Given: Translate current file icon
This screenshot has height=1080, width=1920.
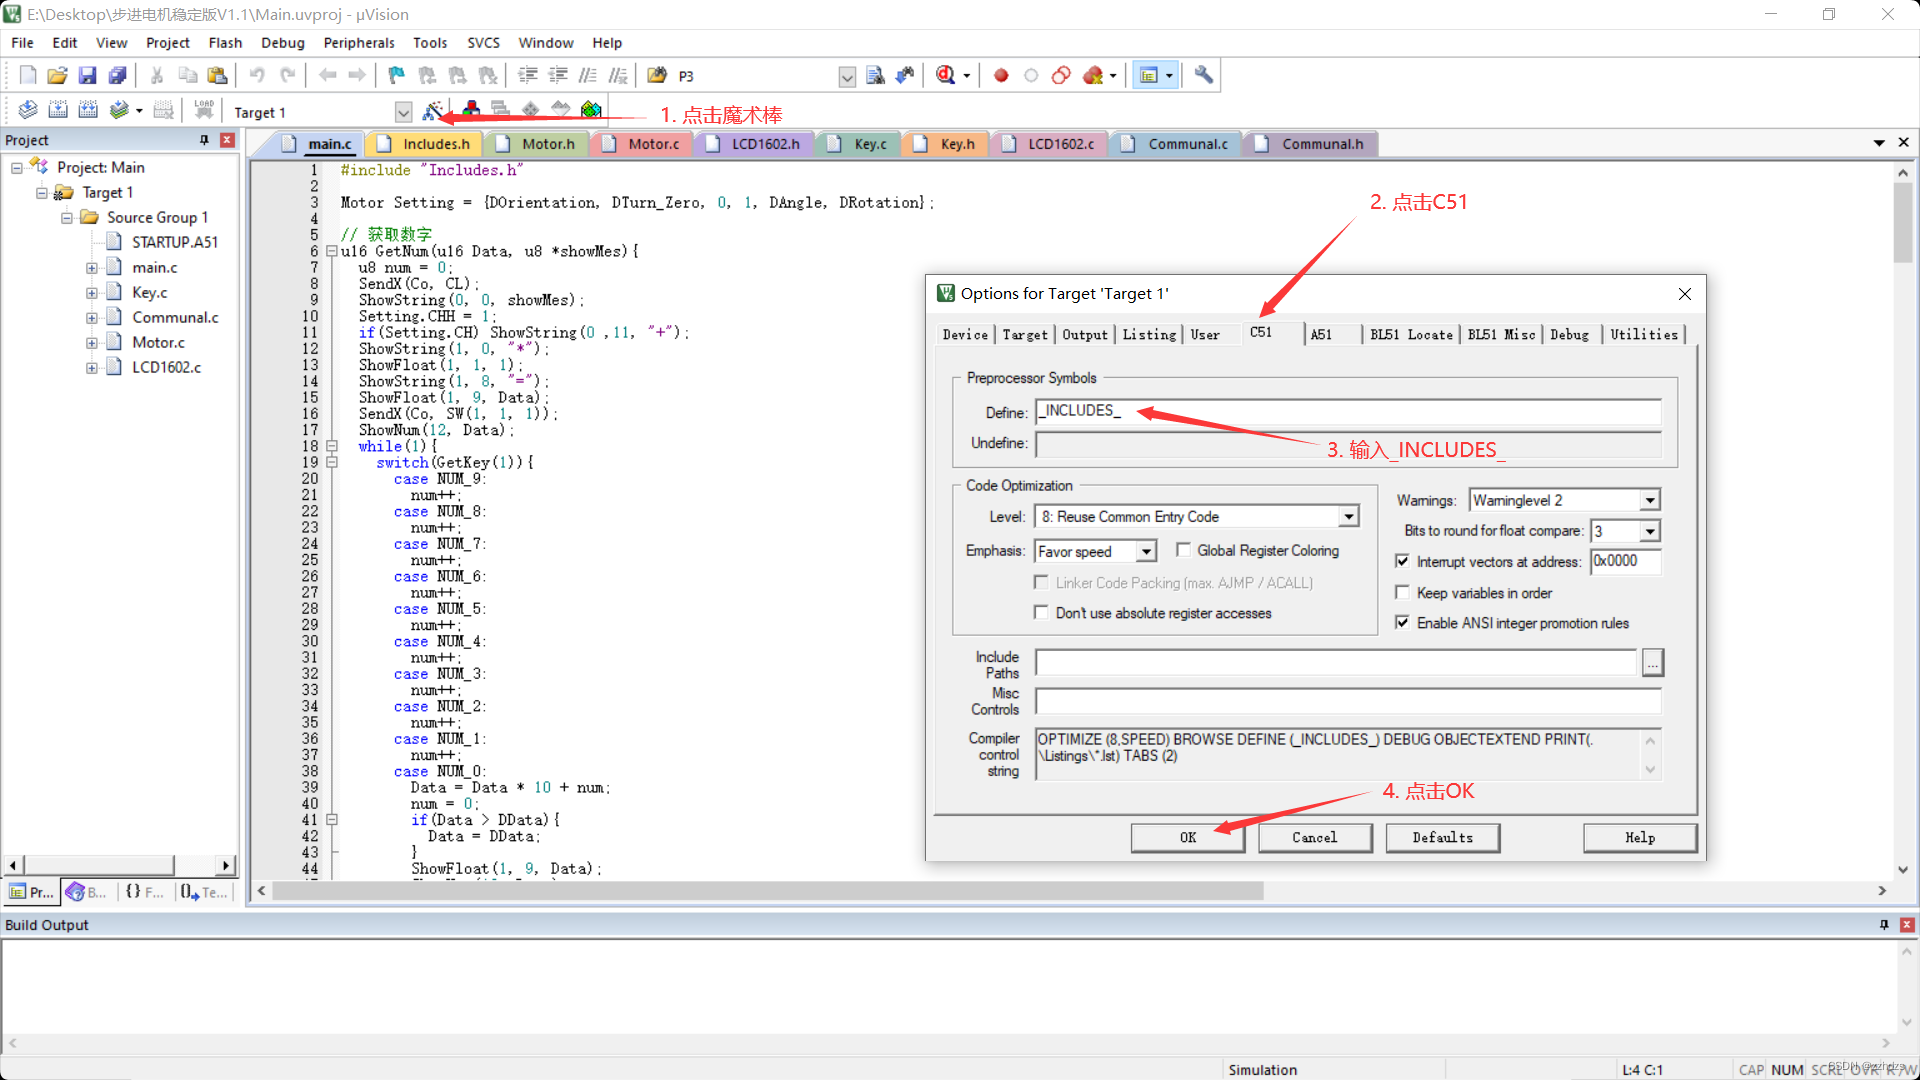Looking at the screenshot, I should pos(28,110).
